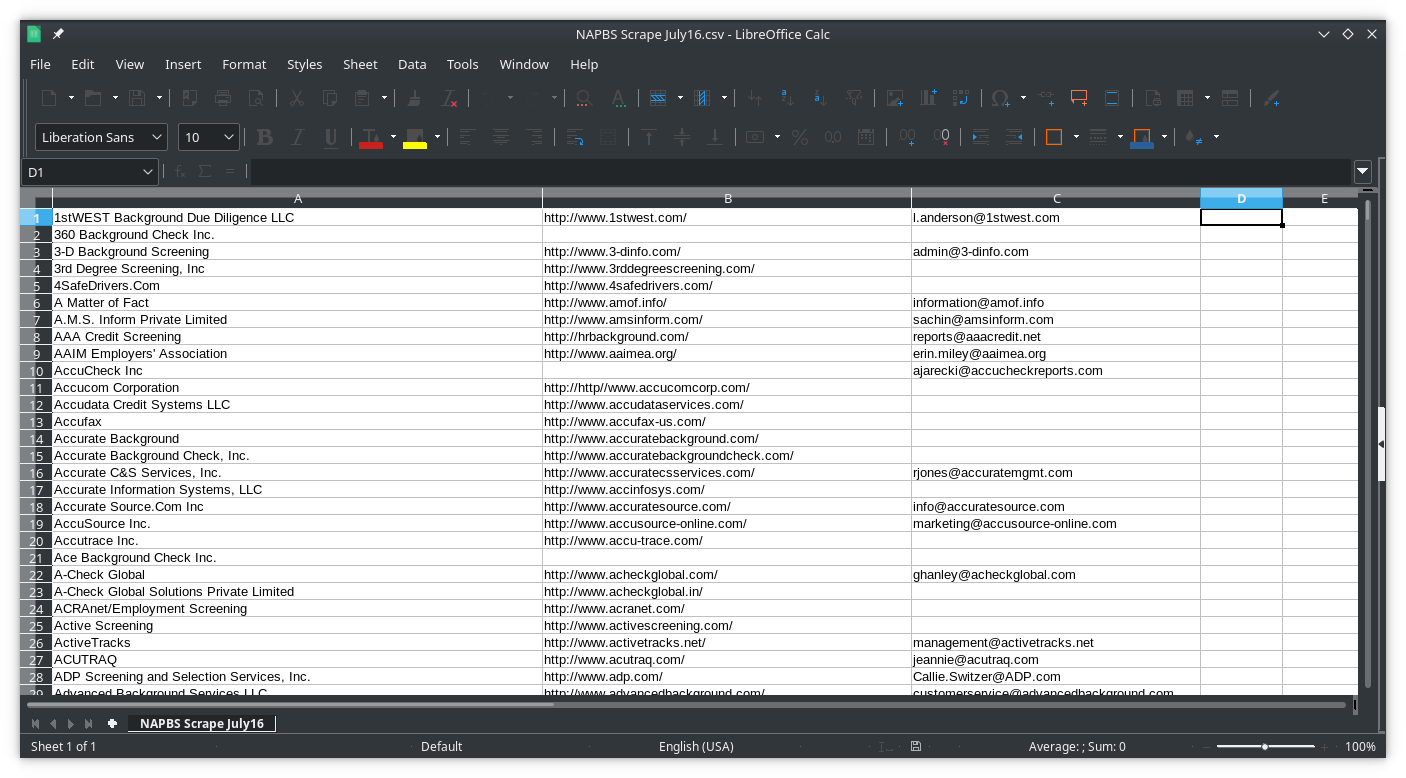
Task: Open the Sheet menu
Action: click(360, 64)
